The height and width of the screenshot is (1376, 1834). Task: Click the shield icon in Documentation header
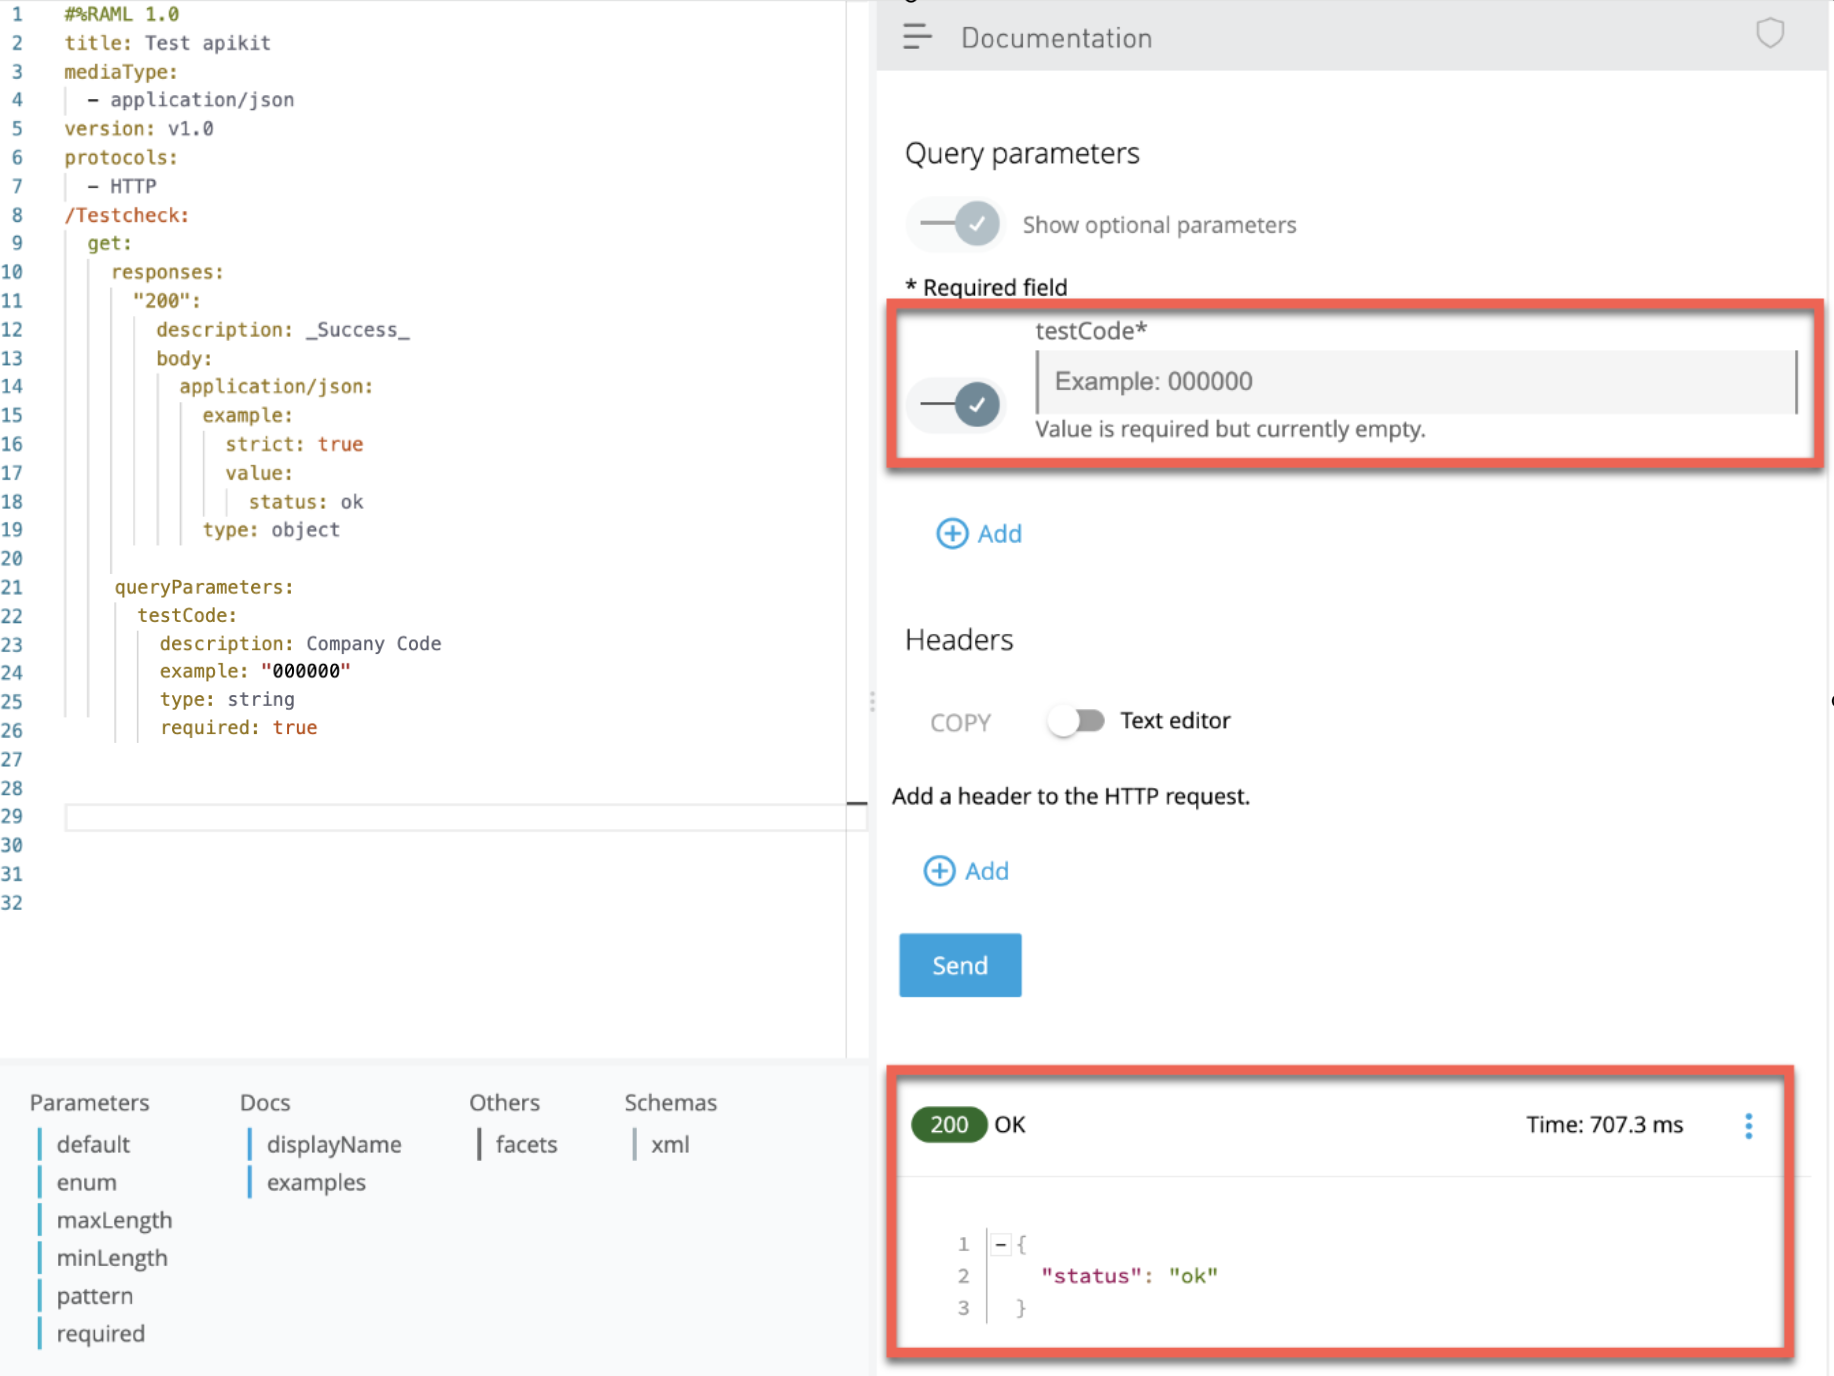coord(1769,34)
